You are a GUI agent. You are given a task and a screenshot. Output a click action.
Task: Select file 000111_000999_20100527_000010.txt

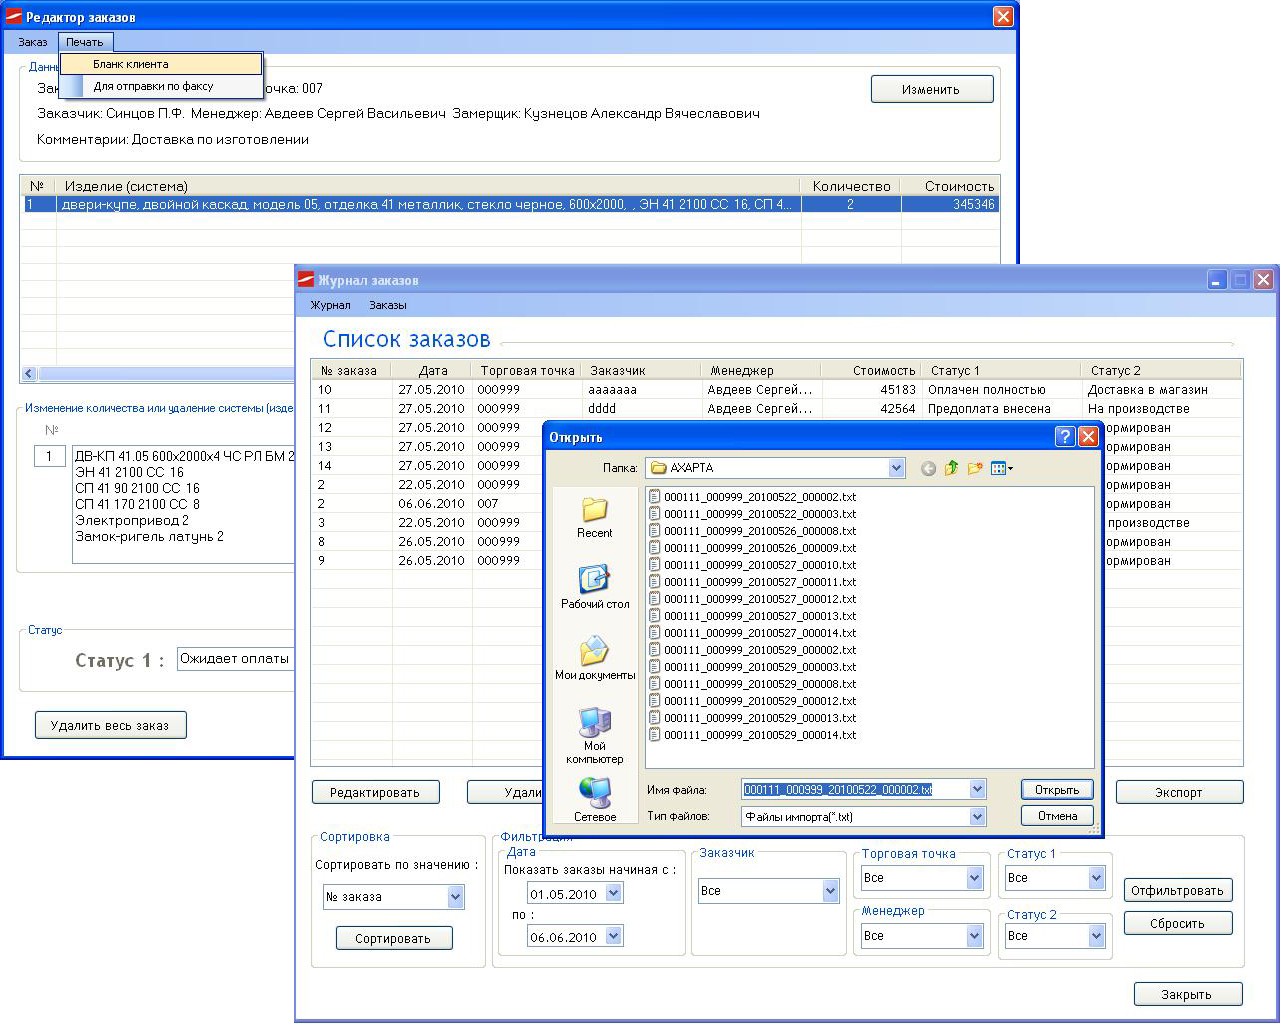(760, 565)
